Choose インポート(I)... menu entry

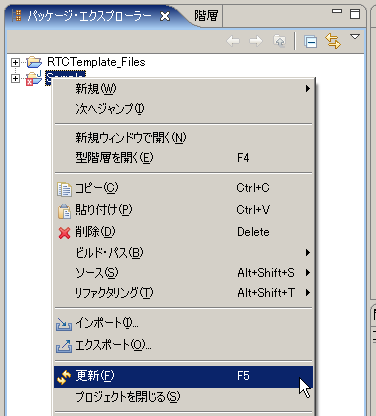(x=183, y=323)
